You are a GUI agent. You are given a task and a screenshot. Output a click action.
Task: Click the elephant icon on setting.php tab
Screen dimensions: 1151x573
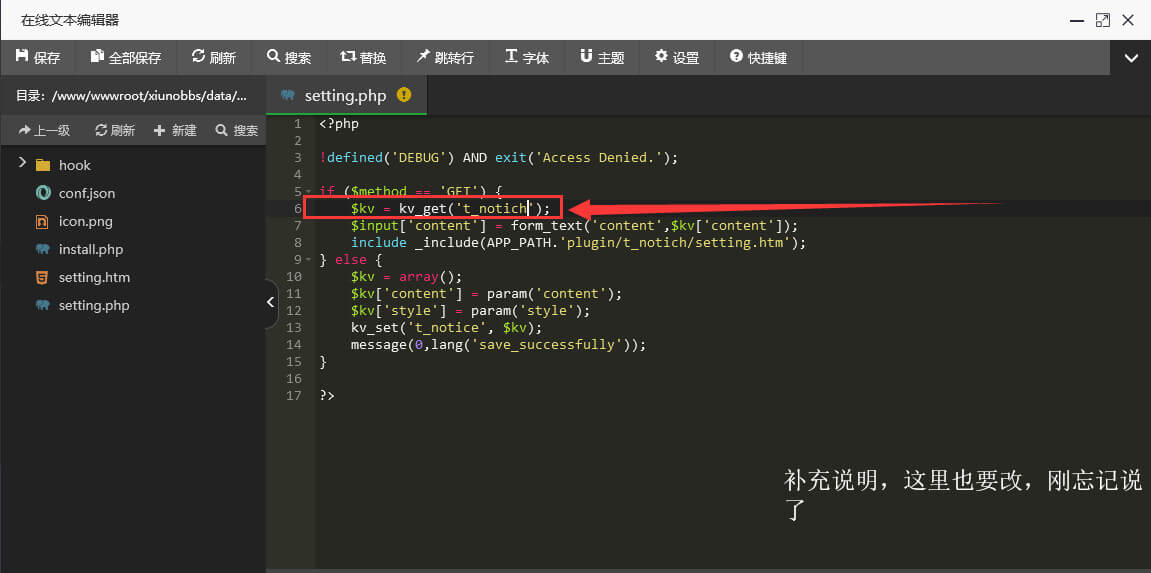(288, 95)
